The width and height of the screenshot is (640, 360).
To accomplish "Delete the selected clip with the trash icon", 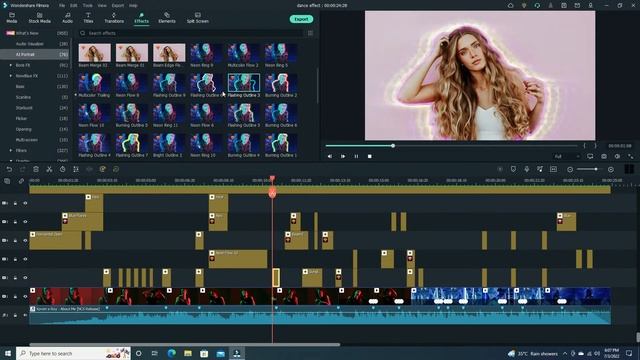I will coord(36,169).
